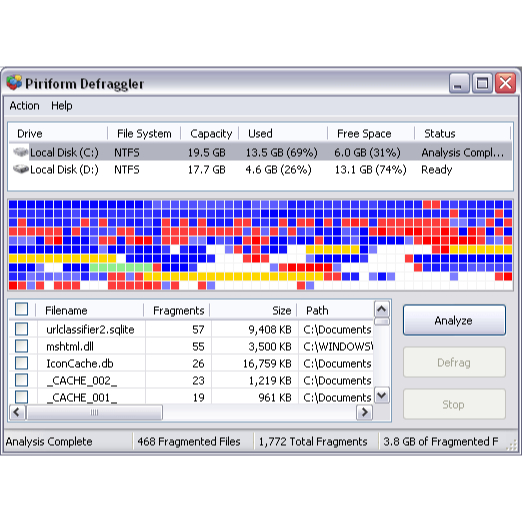
Task: Sort by the Size column header
Action: pos(253,310)
